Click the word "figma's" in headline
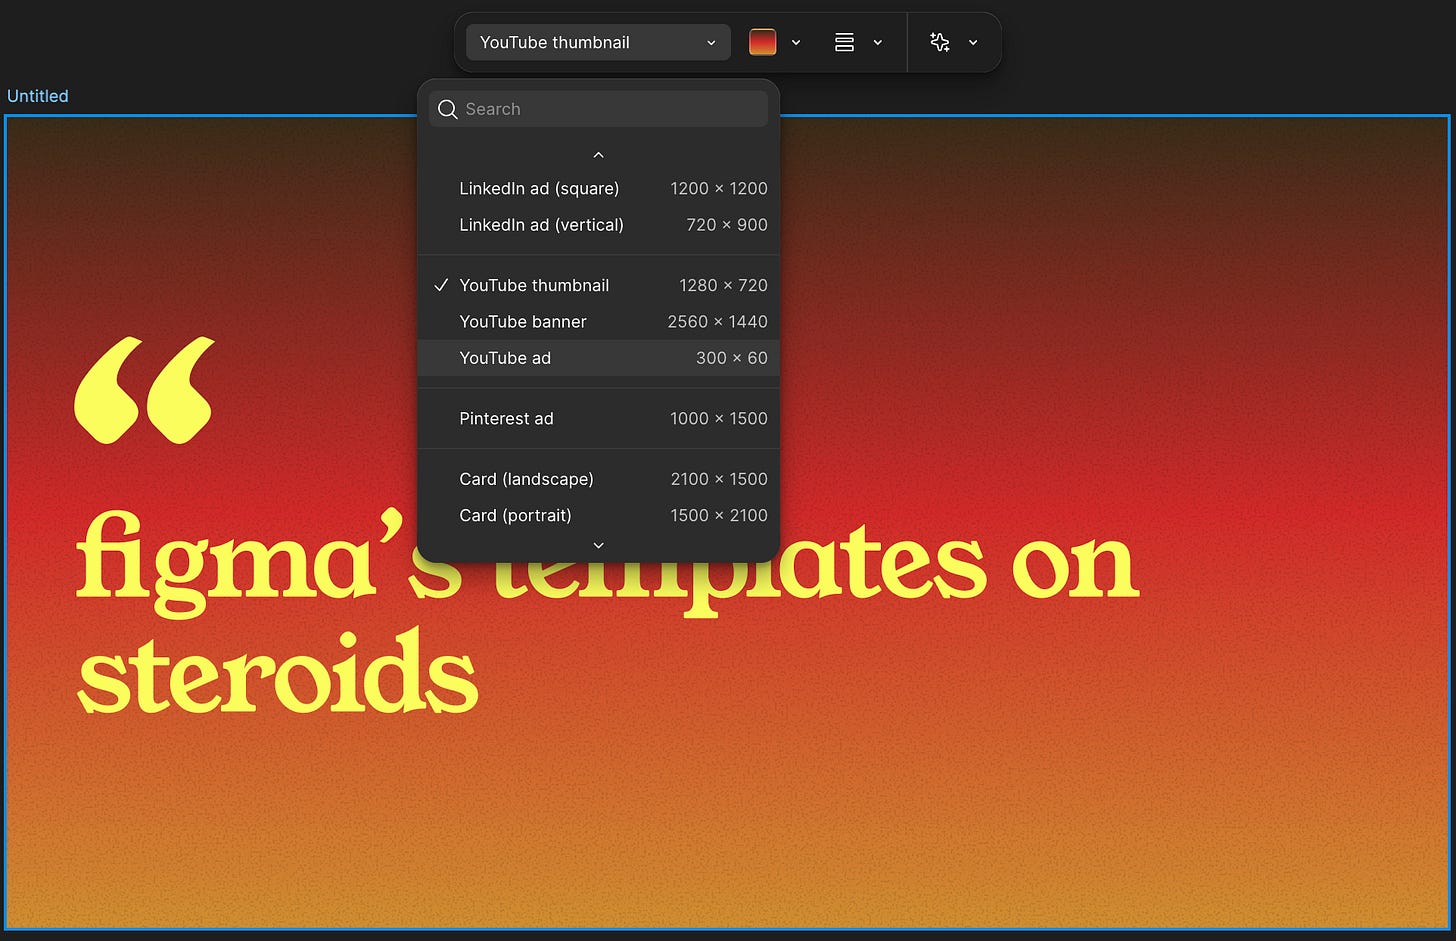This screenshot has width=1456, height=941. 270,562
